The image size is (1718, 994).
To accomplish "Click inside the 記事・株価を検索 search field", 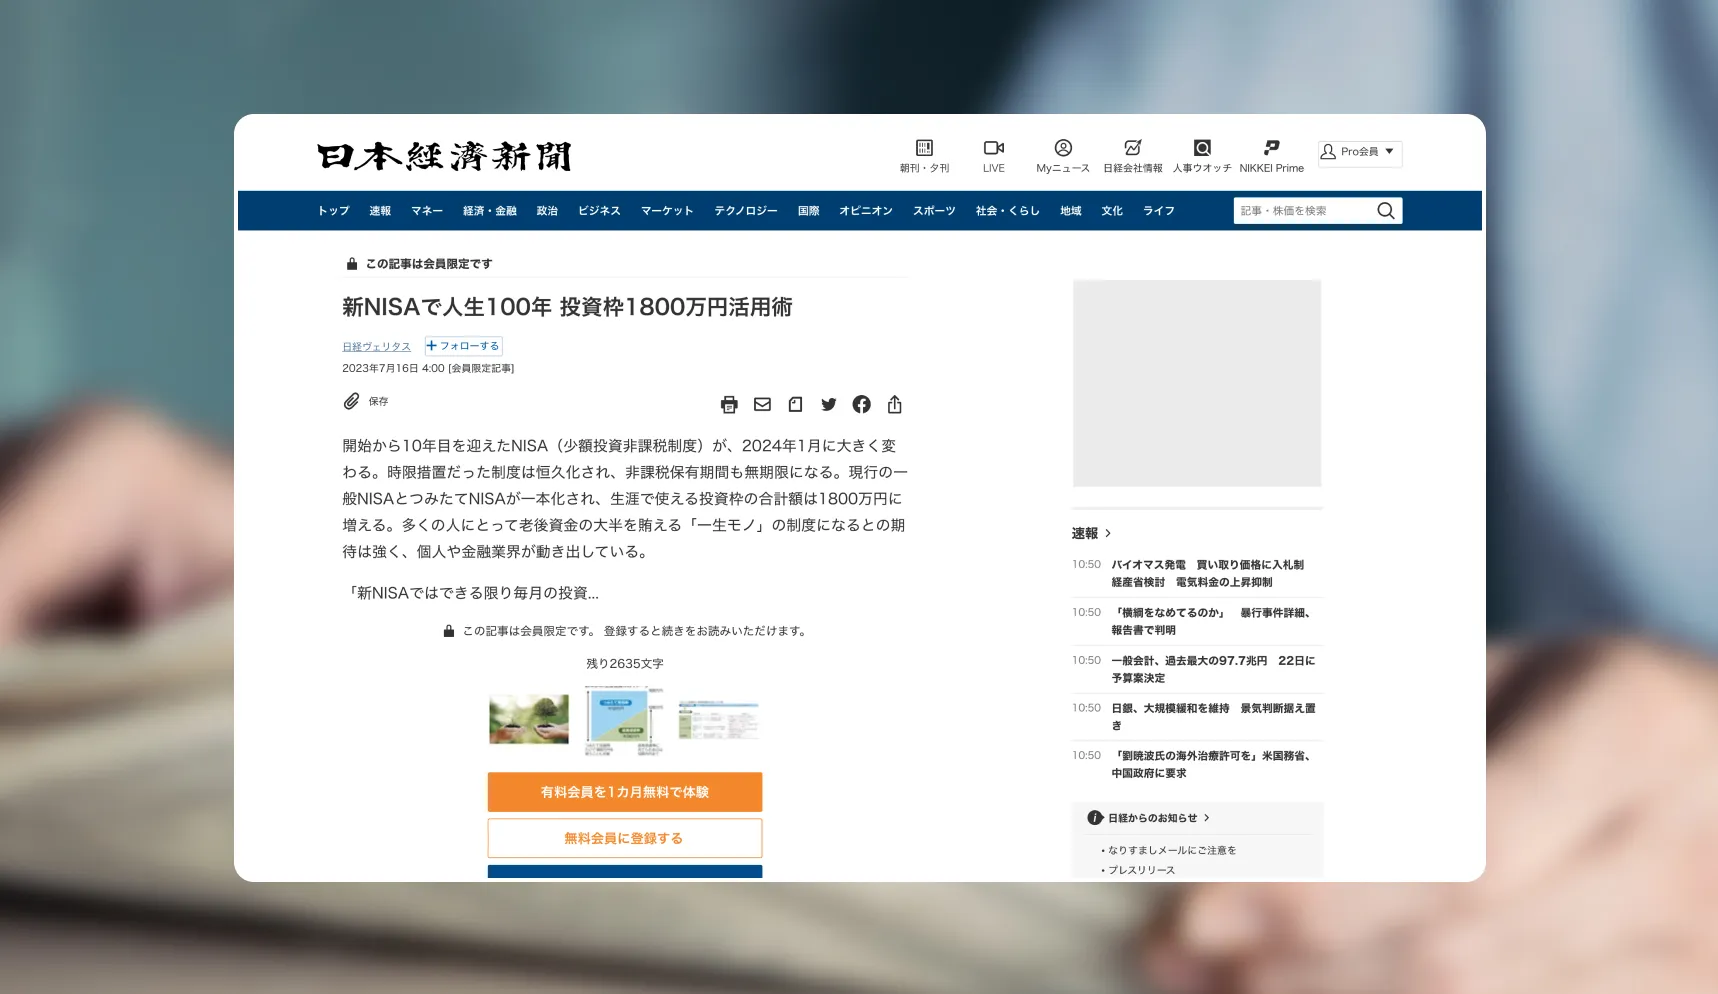I will (x=1300, y=210).
